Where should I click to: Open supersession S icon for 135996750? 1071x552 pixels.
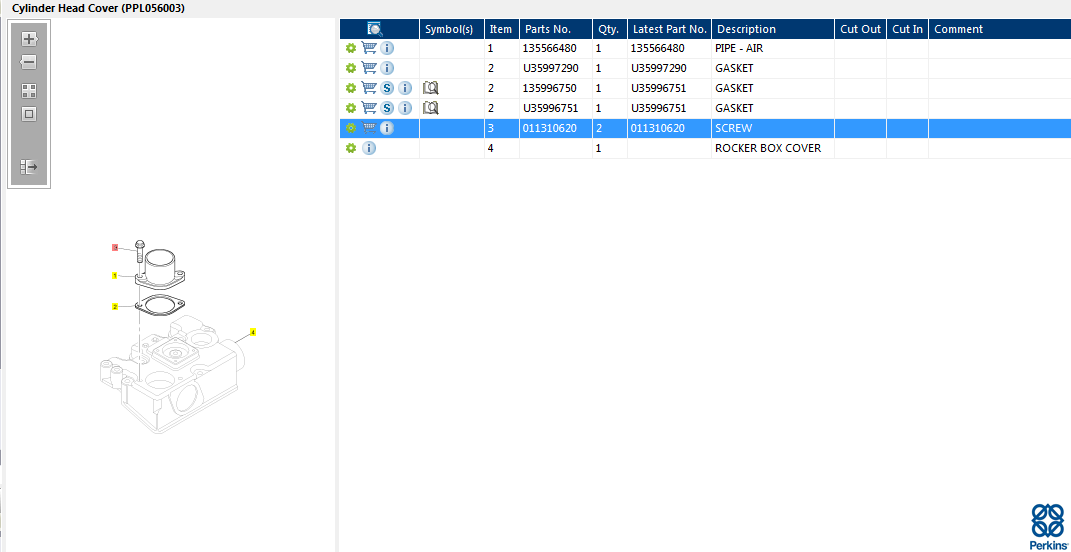click(x=387, y=88)
